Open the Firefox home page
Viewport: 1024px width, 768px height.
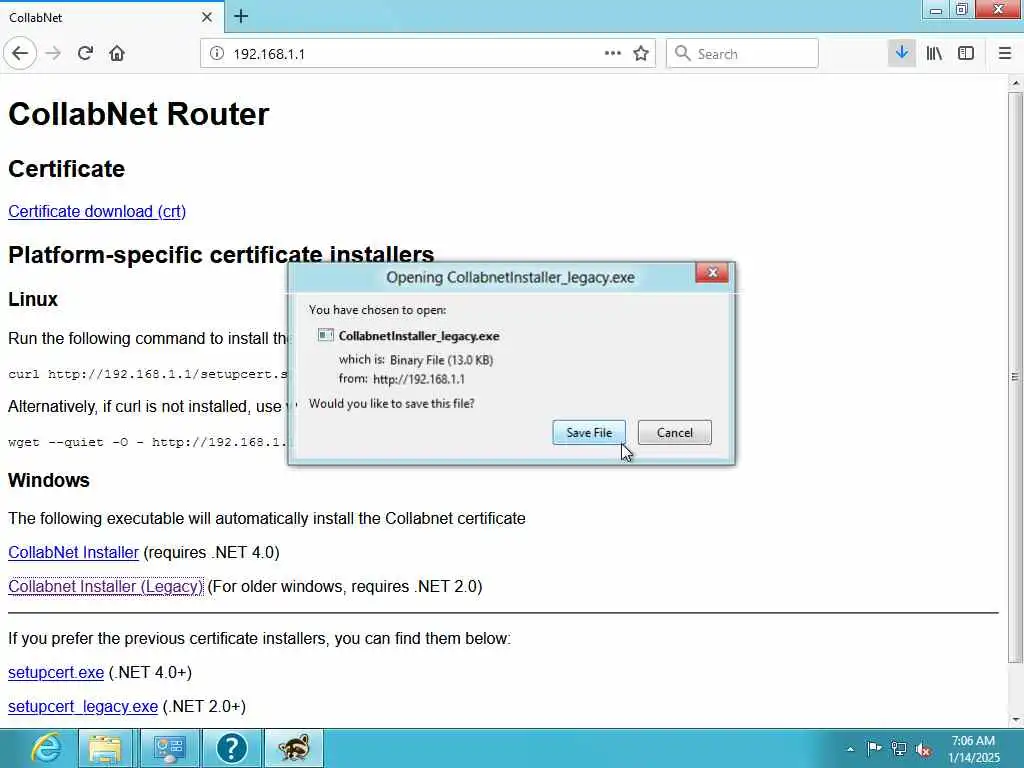coord(117,53)
